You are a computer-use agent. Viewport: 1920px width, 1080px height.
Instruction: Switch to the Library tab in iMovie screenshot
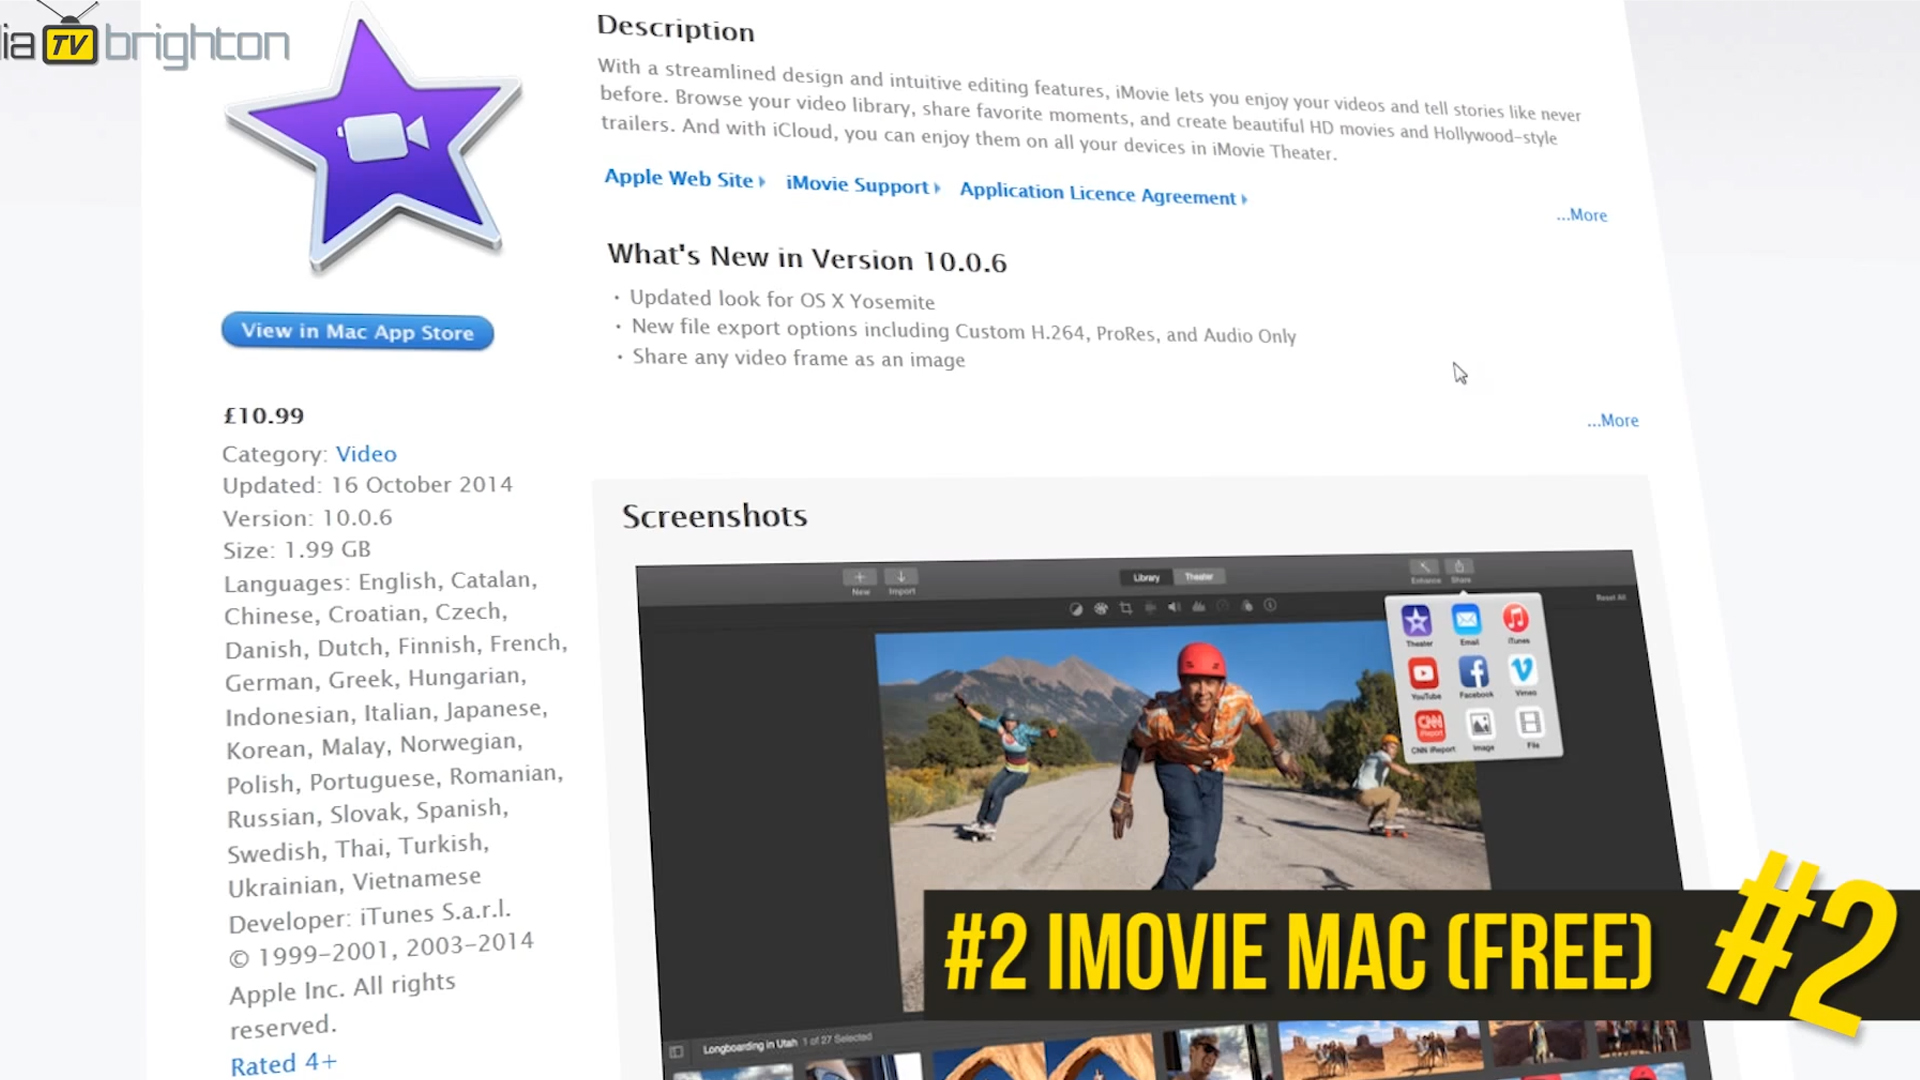1146,577
